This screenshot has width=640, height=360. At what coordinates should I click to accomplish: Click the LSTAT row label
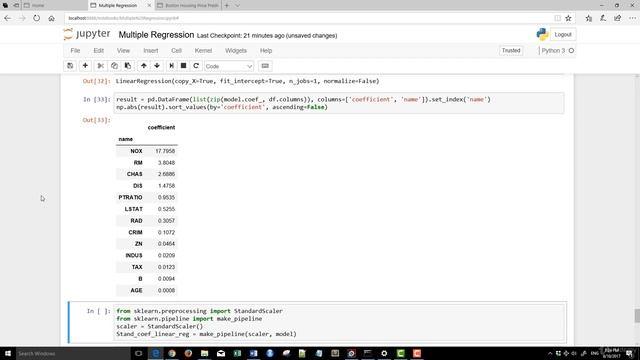click(x=133, y=209)
